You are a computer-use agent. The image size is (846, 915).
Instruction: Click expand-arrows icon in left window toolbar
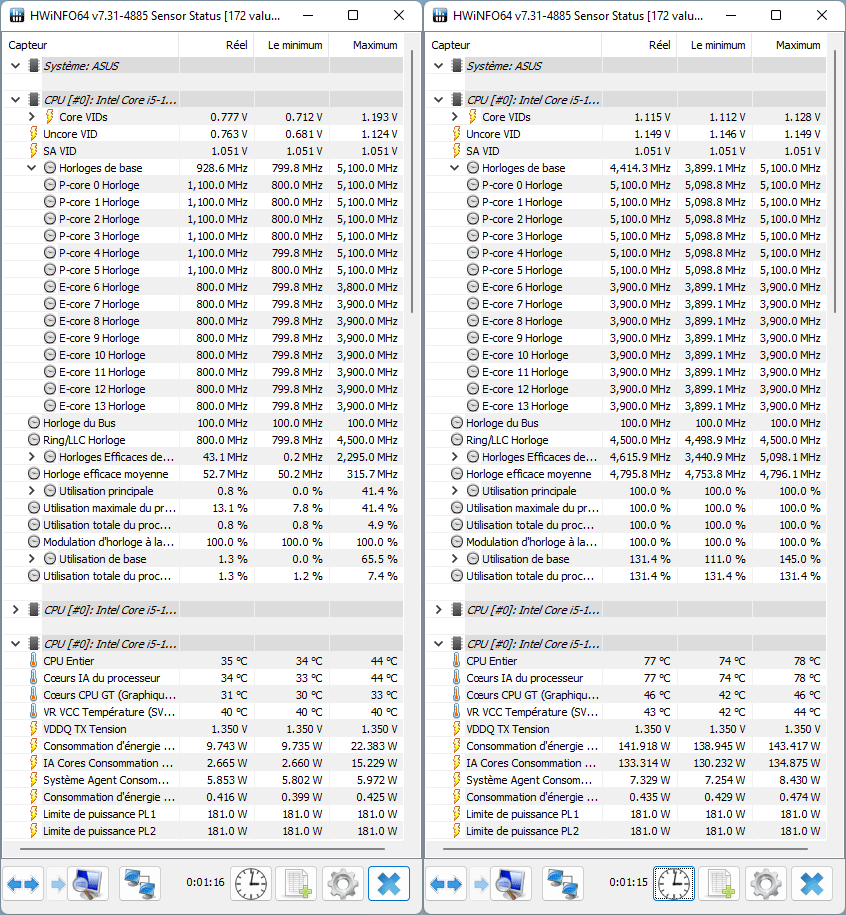pyautogui.click(x=22, y=884)
